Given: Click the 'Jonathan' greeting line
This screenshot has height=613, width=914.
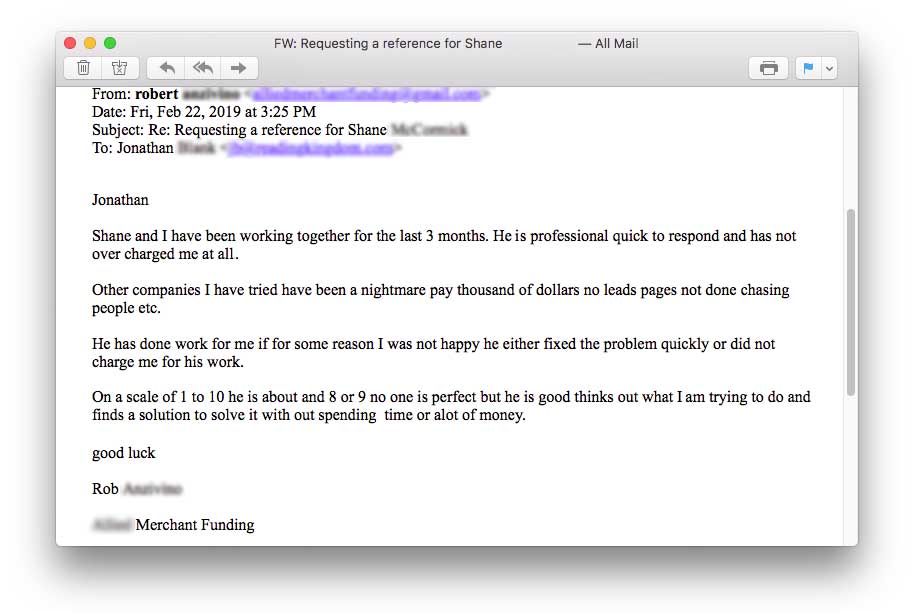Looking at the screenshot, I should 120,200.
